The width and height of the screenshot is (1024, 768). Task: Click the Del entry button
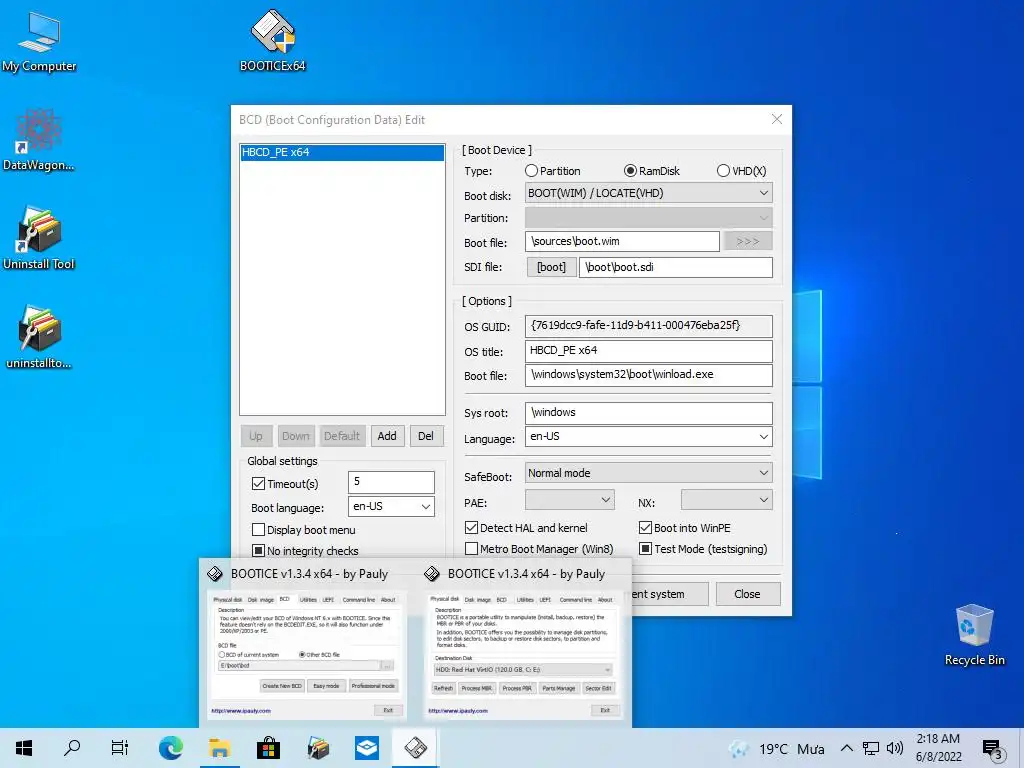pyautogui.click(x=426, y=436)
